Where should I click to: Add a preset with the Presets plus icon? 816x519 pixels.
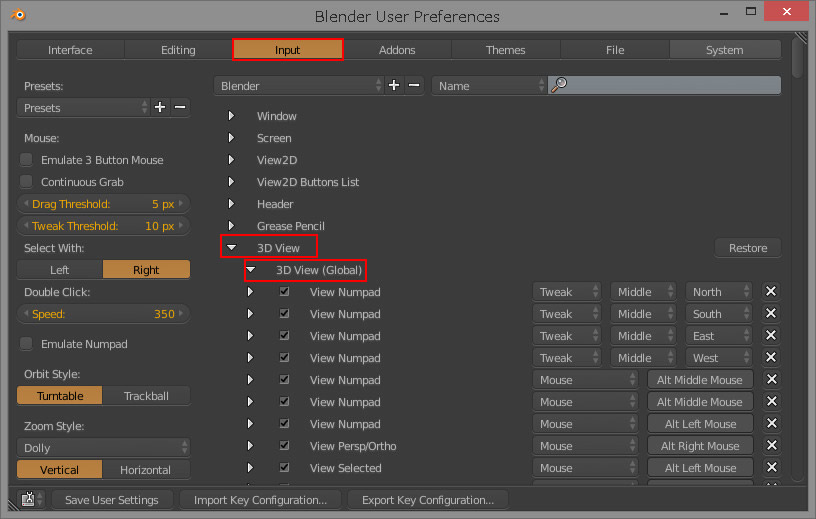(160, 107)
